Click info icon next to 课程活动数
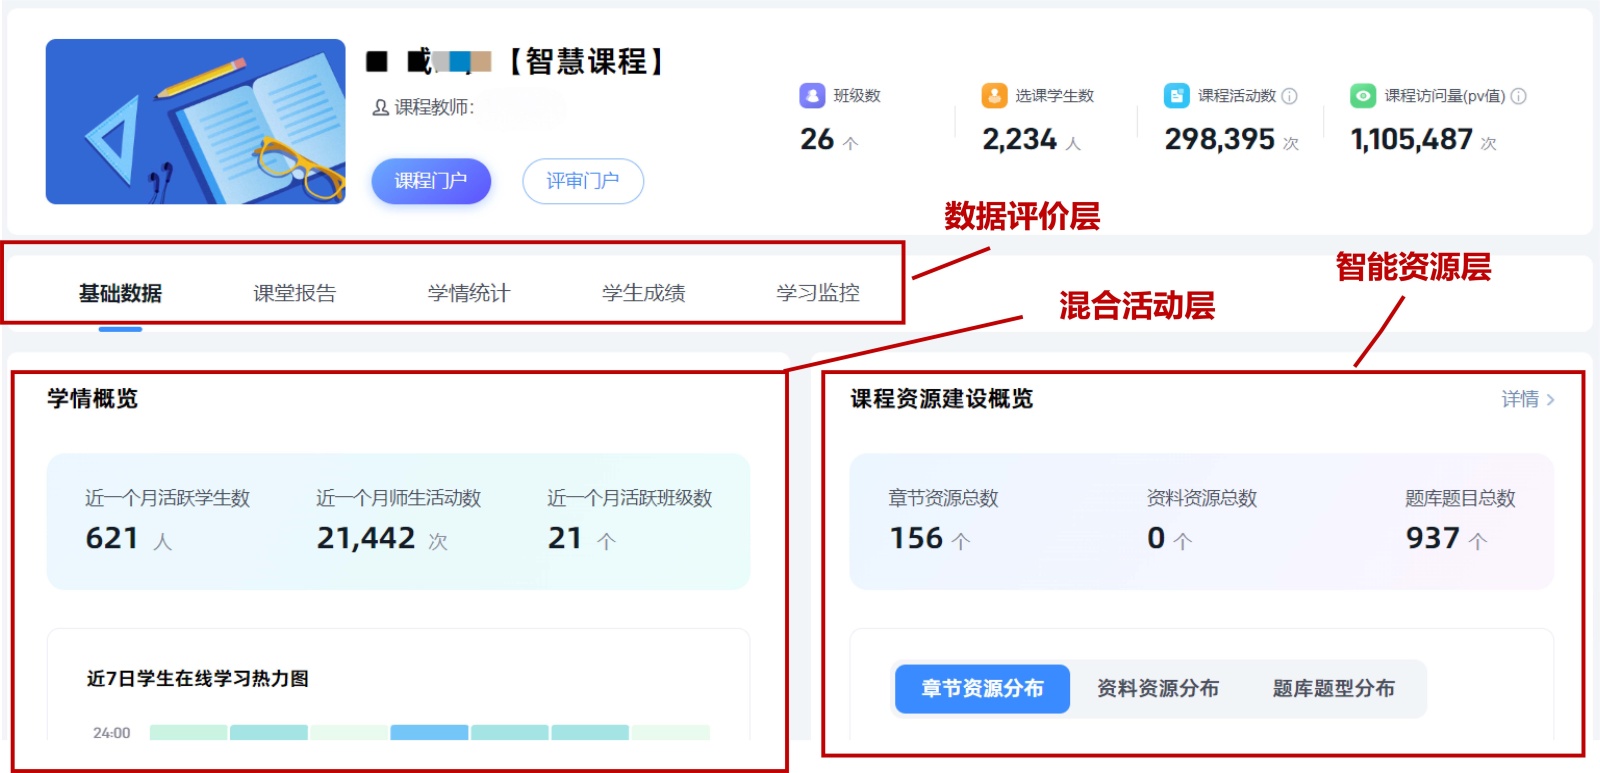Screen dimensions: 1600x773 point(1290,96)
